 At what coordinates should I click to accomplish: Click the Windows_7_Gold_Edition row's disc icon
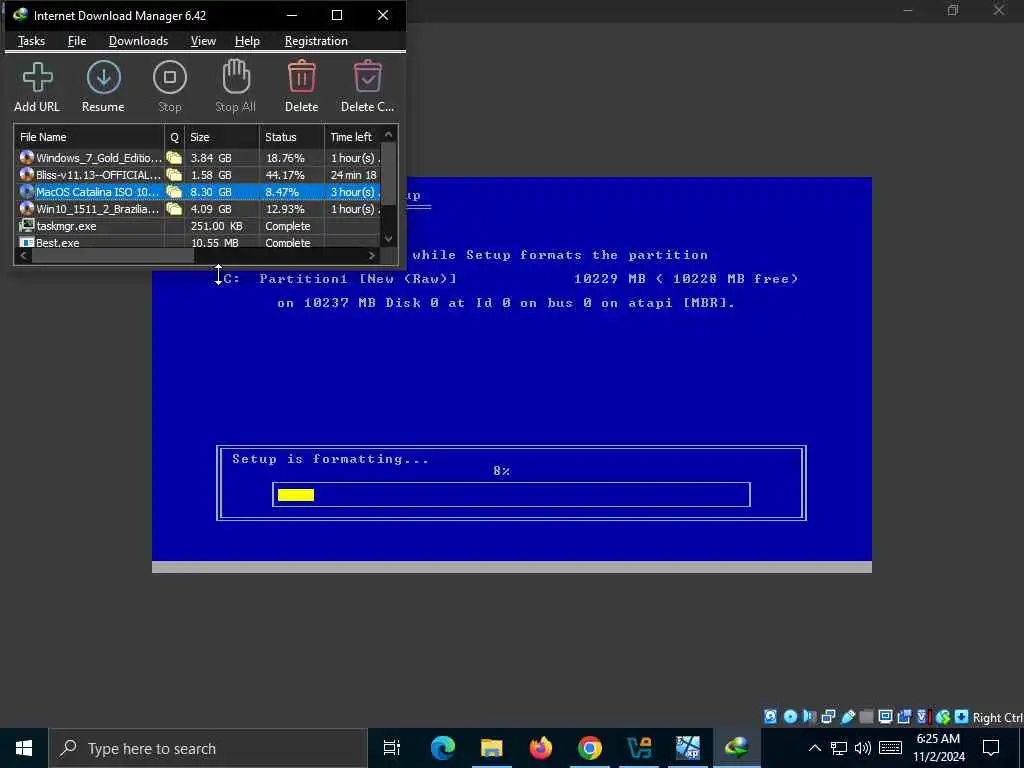coord(27,157)
